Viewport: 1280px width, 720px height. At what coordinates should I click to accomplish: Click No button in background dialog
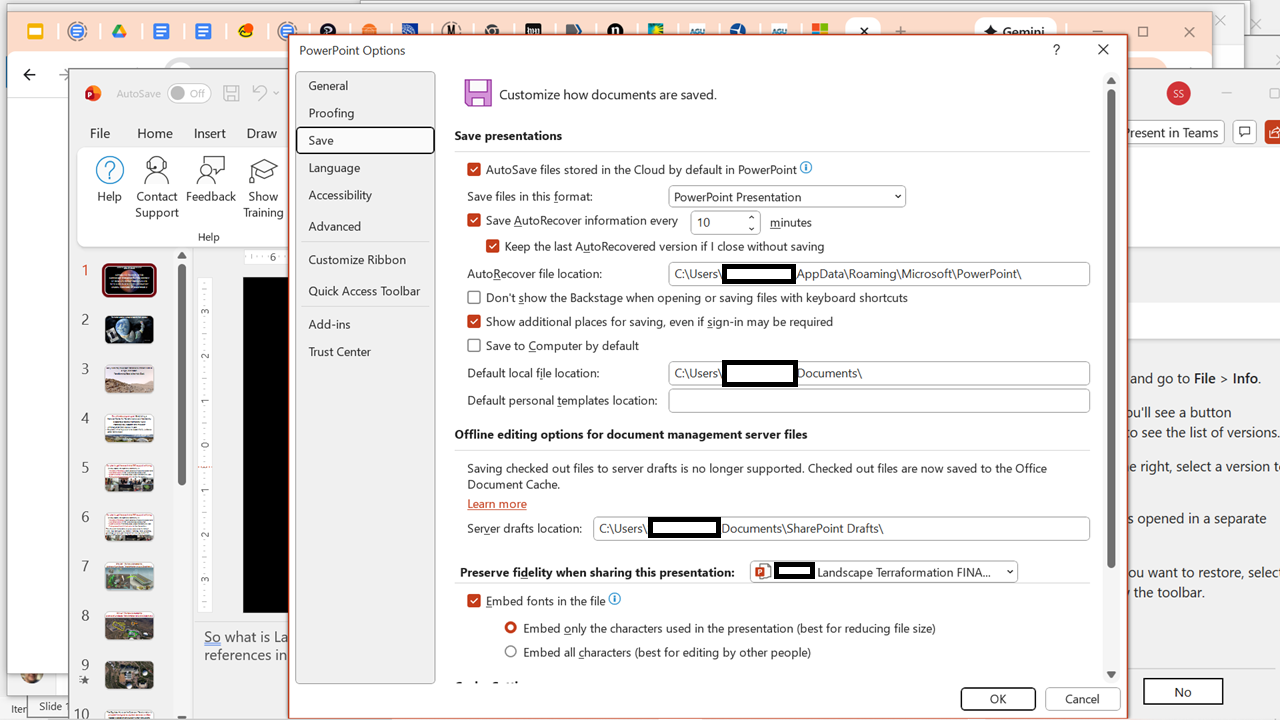[x=1183, y=692]
